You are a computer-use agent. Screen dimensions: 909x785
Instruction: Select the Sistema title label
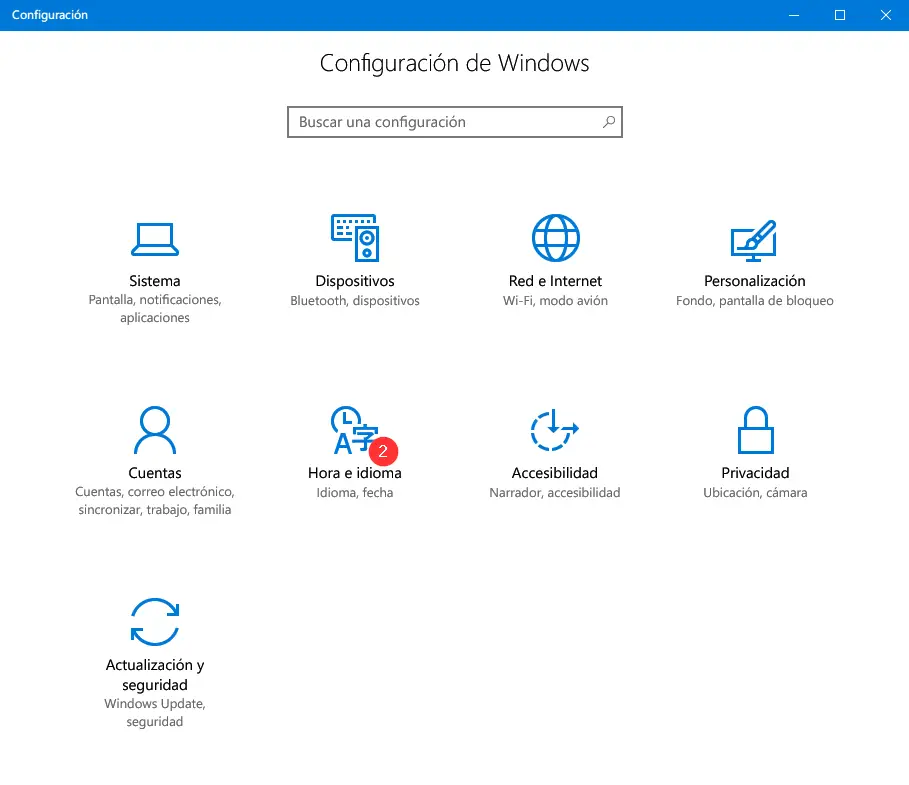(155, 281)
